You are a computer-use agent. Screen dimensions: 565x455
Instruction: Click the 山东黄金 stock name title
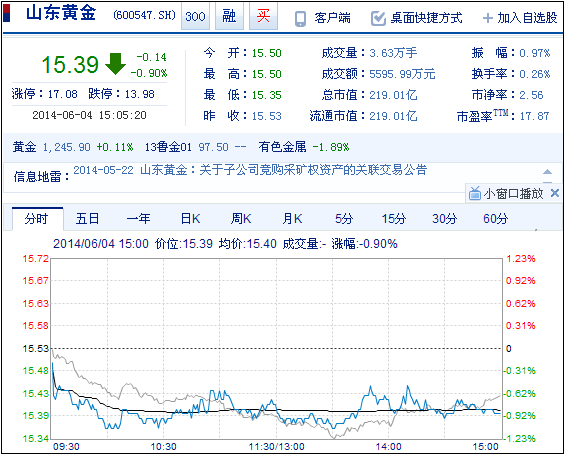[x=61, y=14]
